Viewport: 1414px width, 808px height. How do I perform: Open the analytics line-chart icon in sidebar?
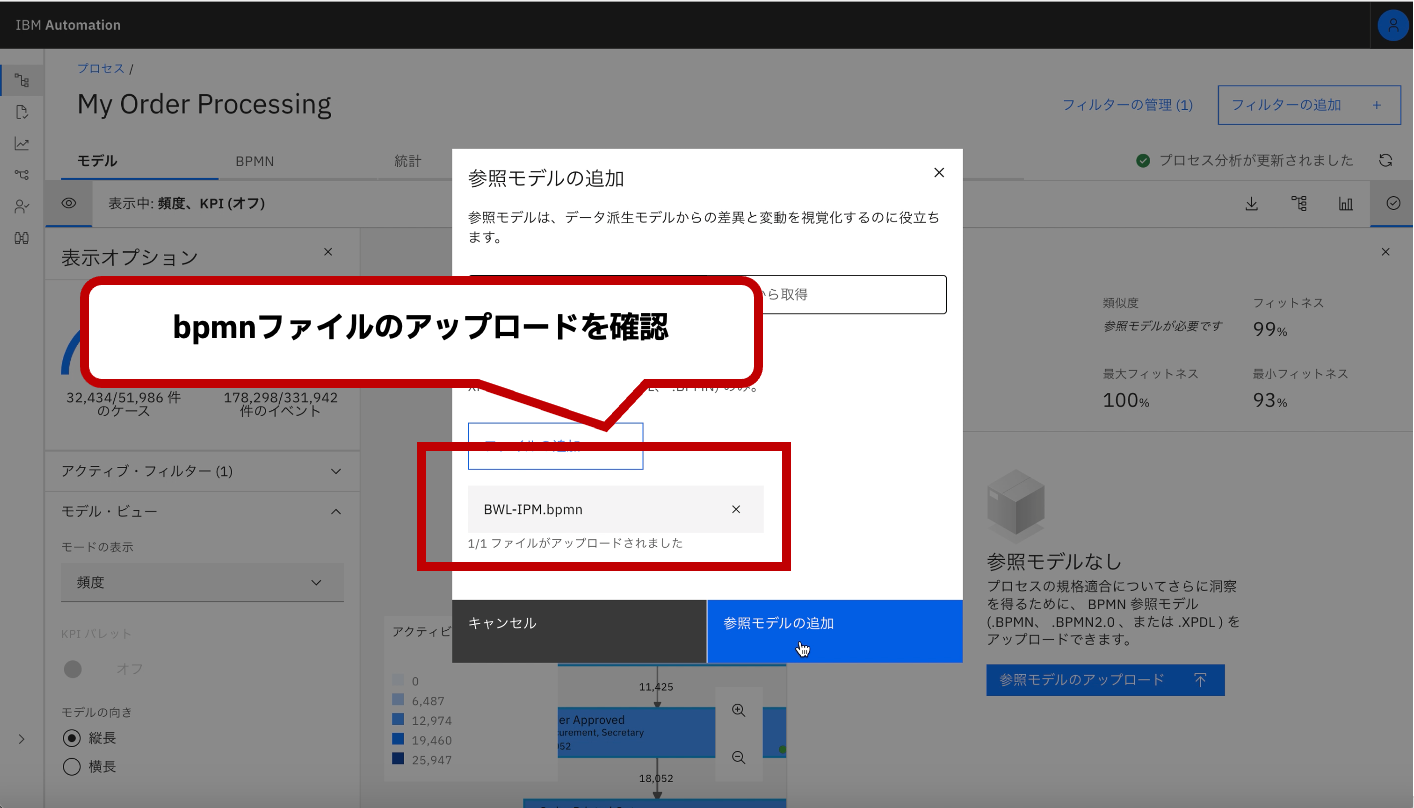(x=21, y=143)
